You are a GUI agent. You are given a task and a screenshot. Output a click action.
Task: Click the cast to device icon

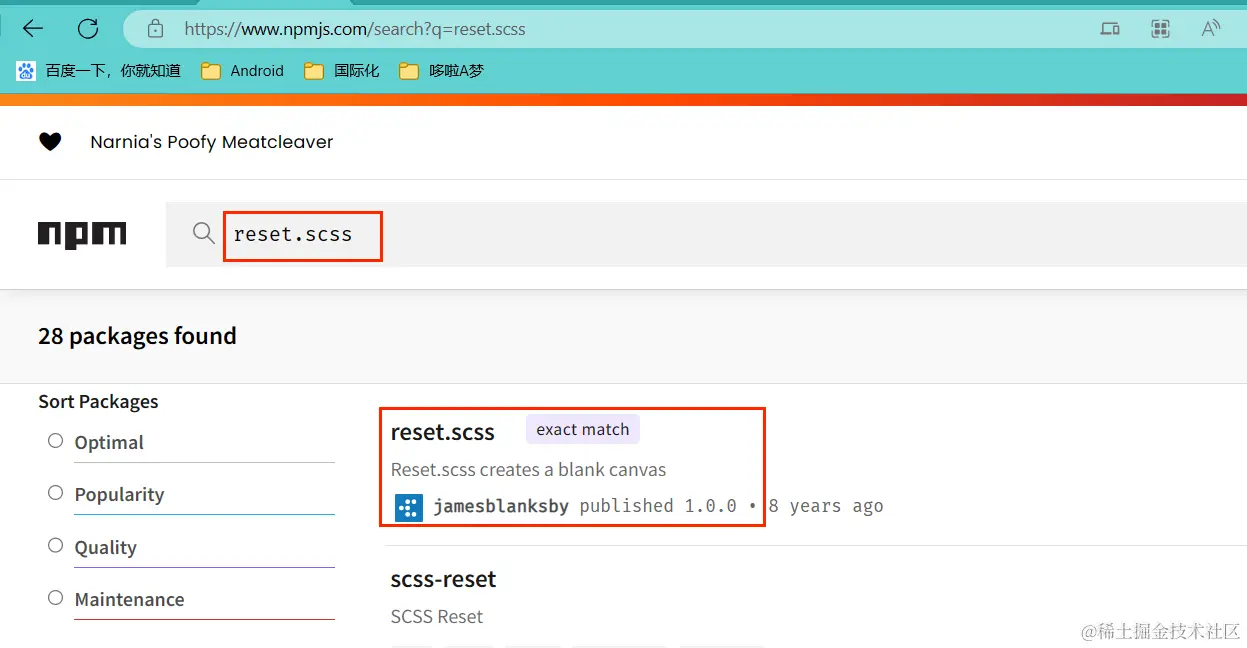(x=1110, y=29)
